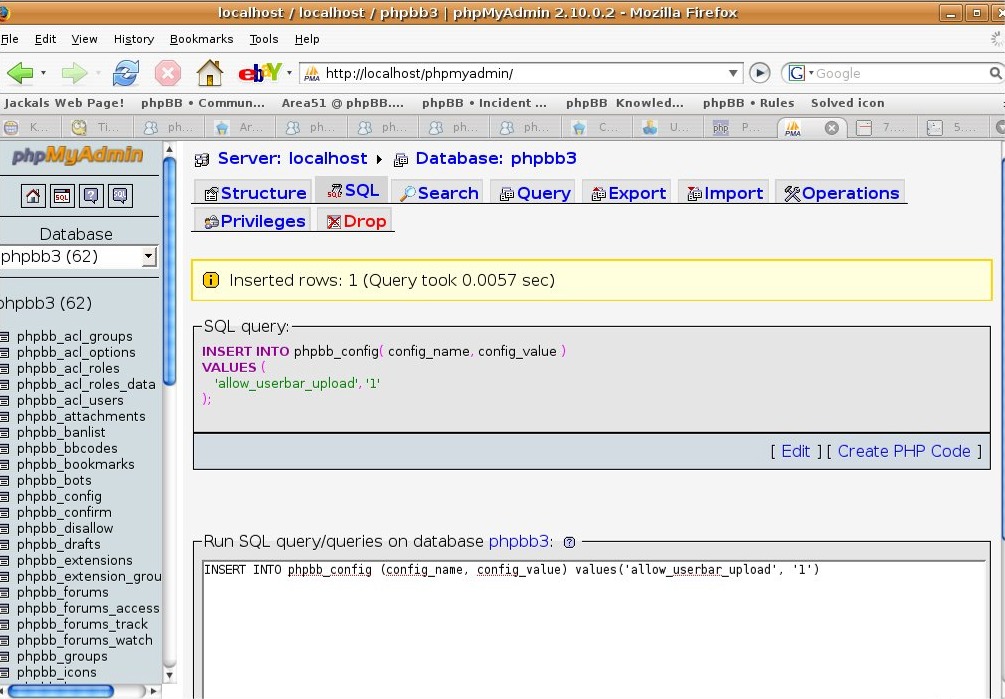Click the Edit link under the SQL query
Image resolution: width=1005 pixels, height=699 pixels.
795,451
